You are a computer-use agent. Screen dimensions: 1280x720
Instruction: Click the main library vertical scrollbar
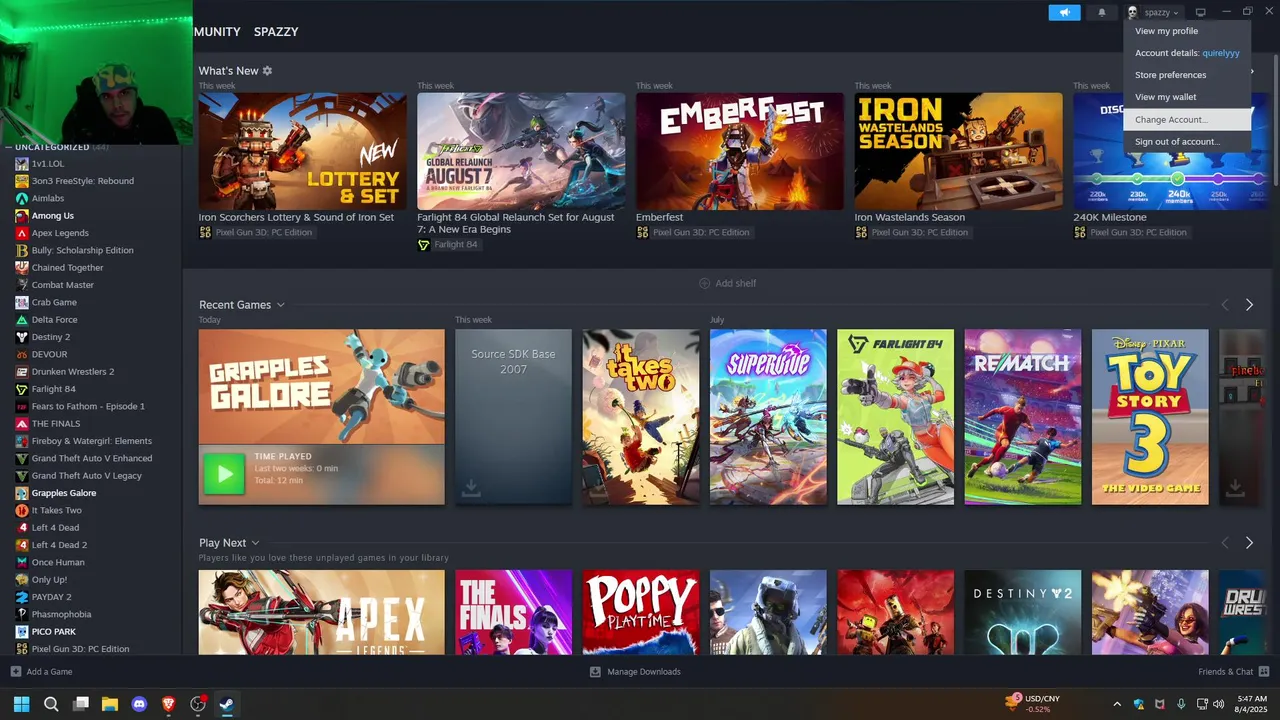[x=1275, y=118]
